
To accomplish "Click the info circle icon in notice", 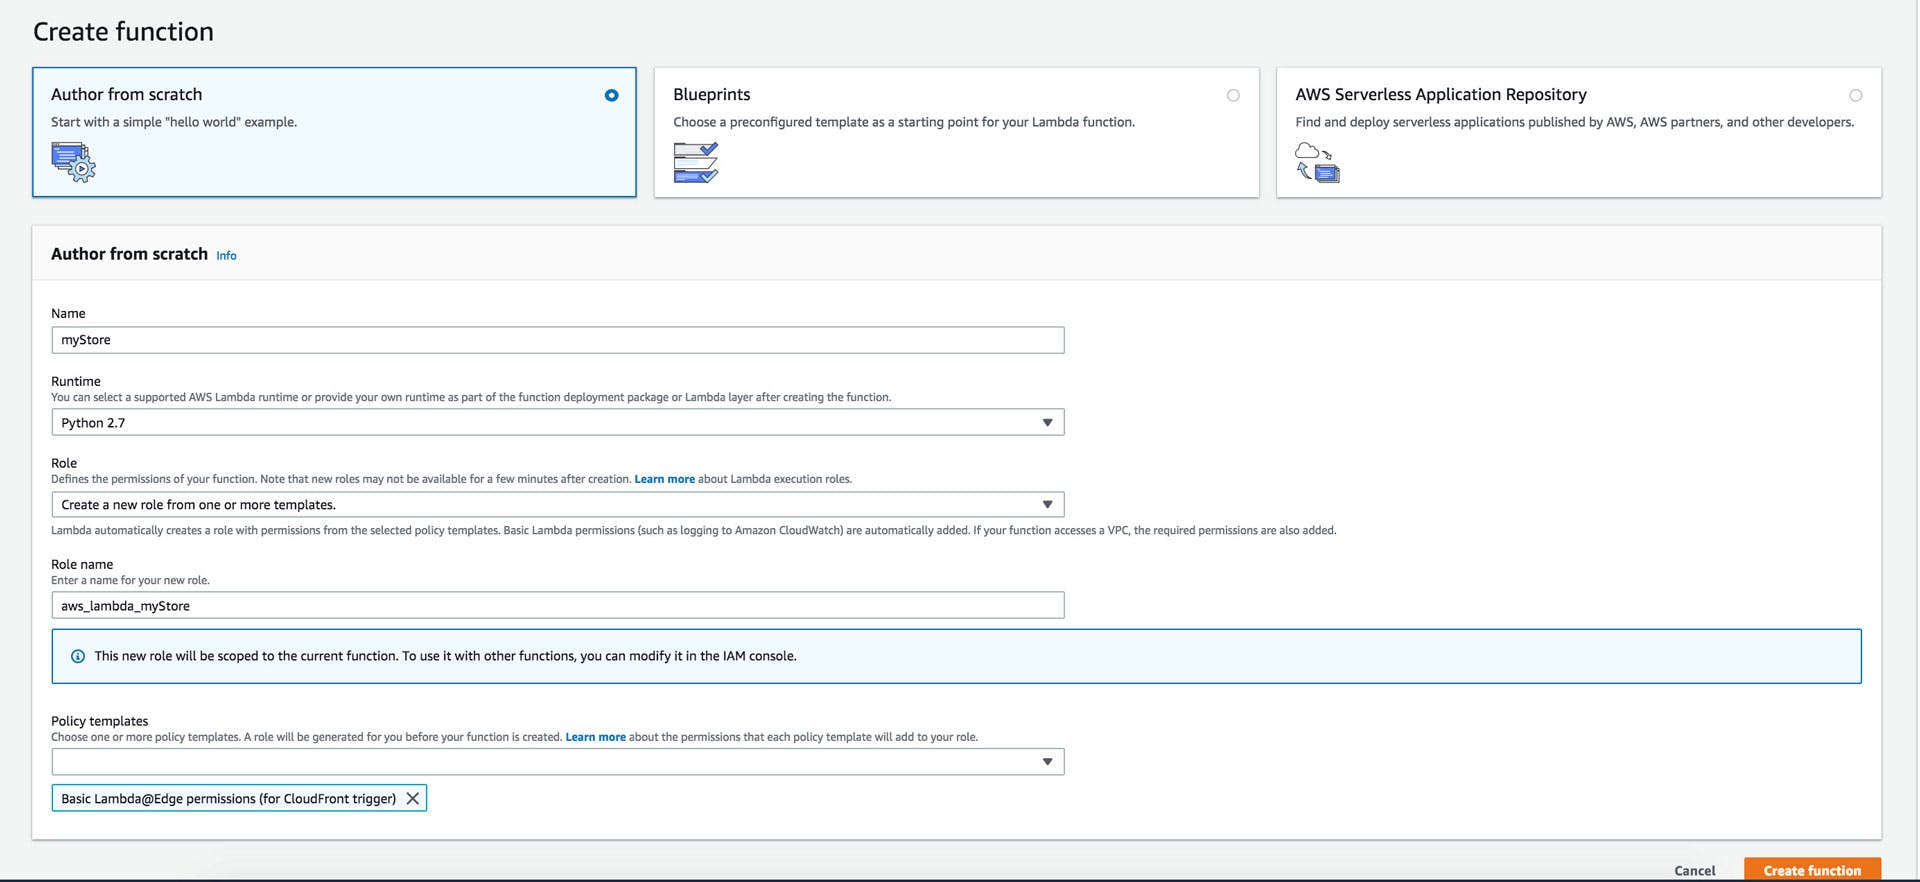I will 78,656.
